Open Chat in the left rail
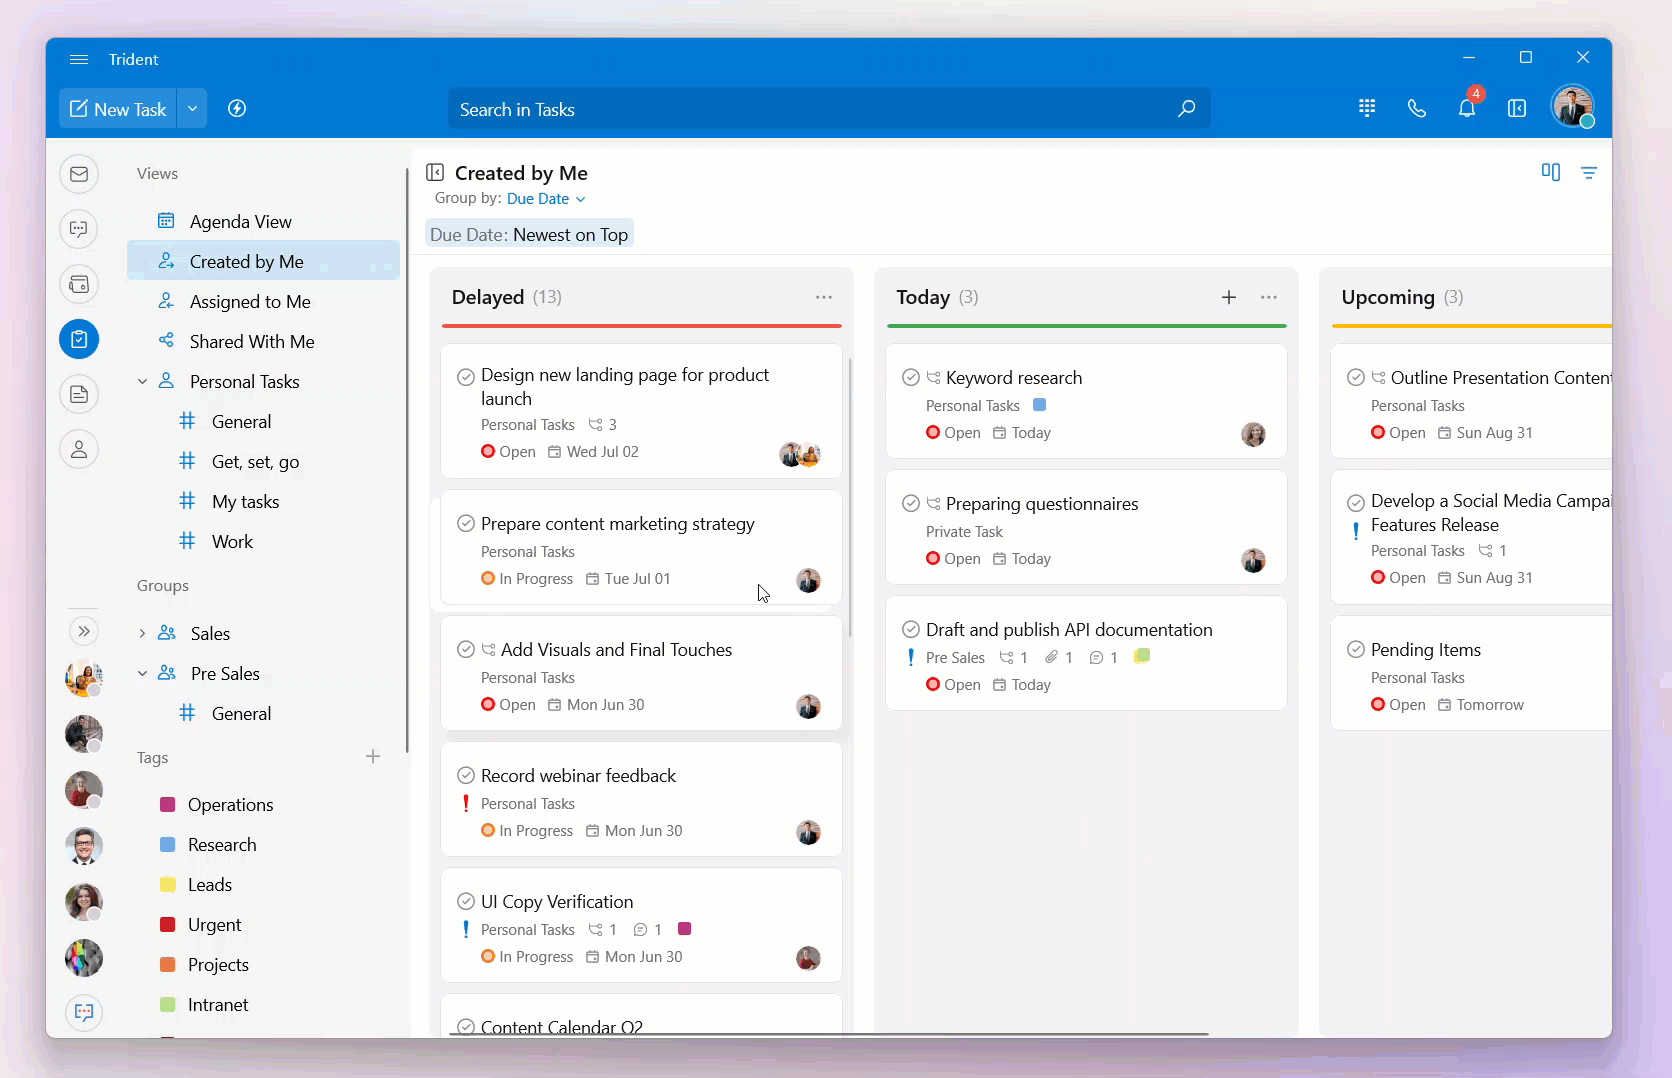 [x=79, y=229]
